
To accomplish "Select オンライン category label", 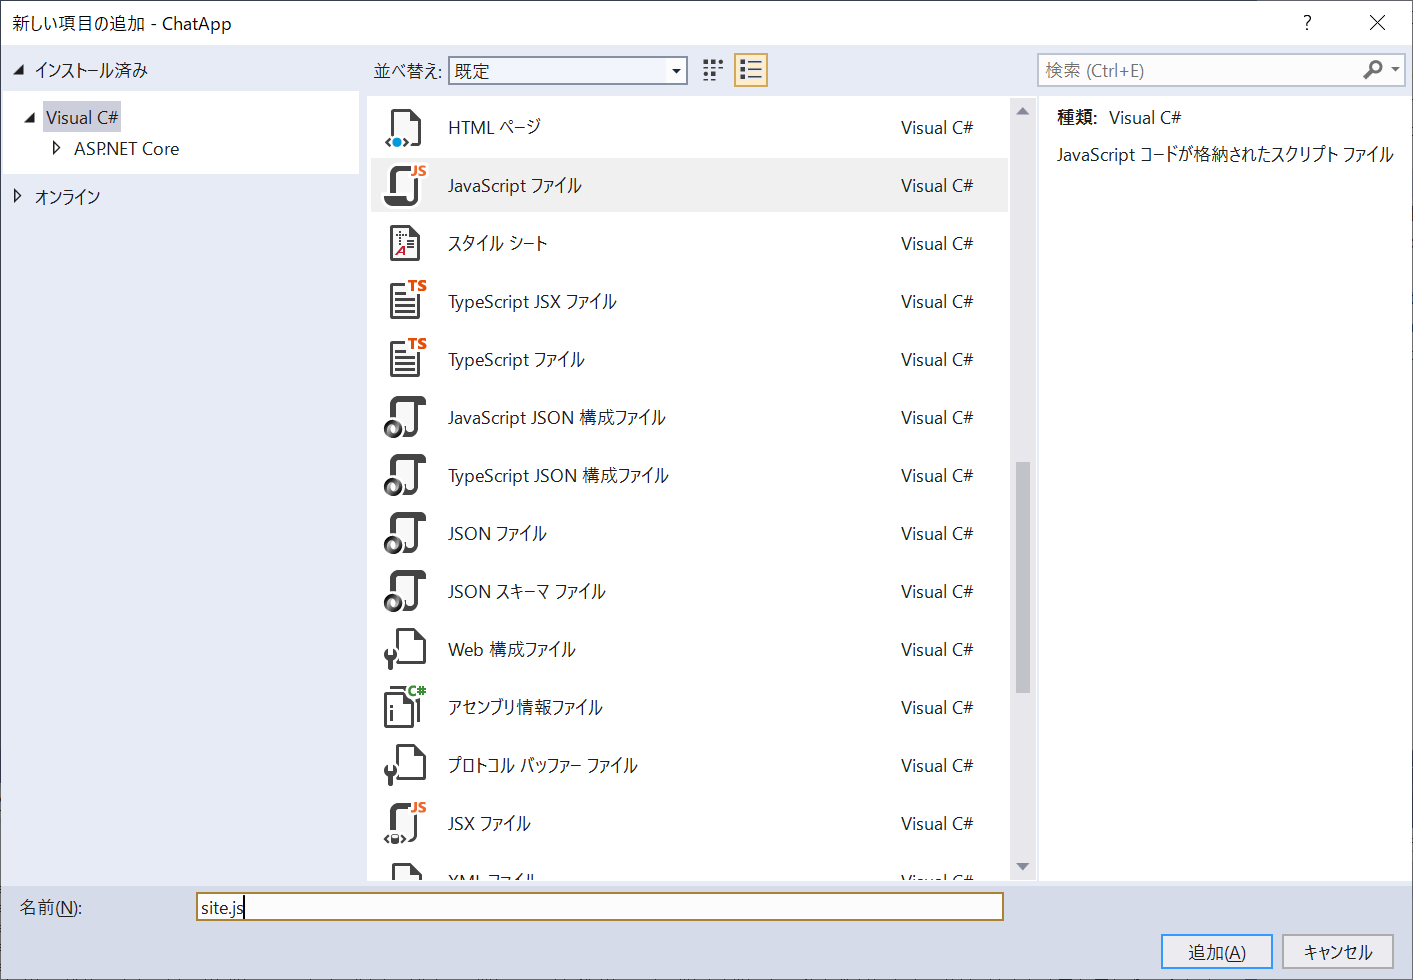I will [68, 197].
